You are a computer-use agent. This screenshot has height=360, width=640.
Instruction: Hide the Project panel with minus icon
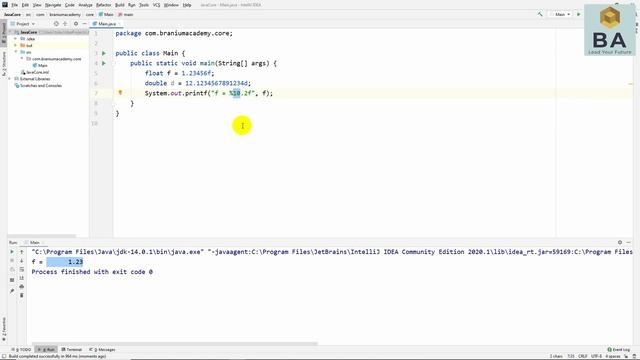84,24
